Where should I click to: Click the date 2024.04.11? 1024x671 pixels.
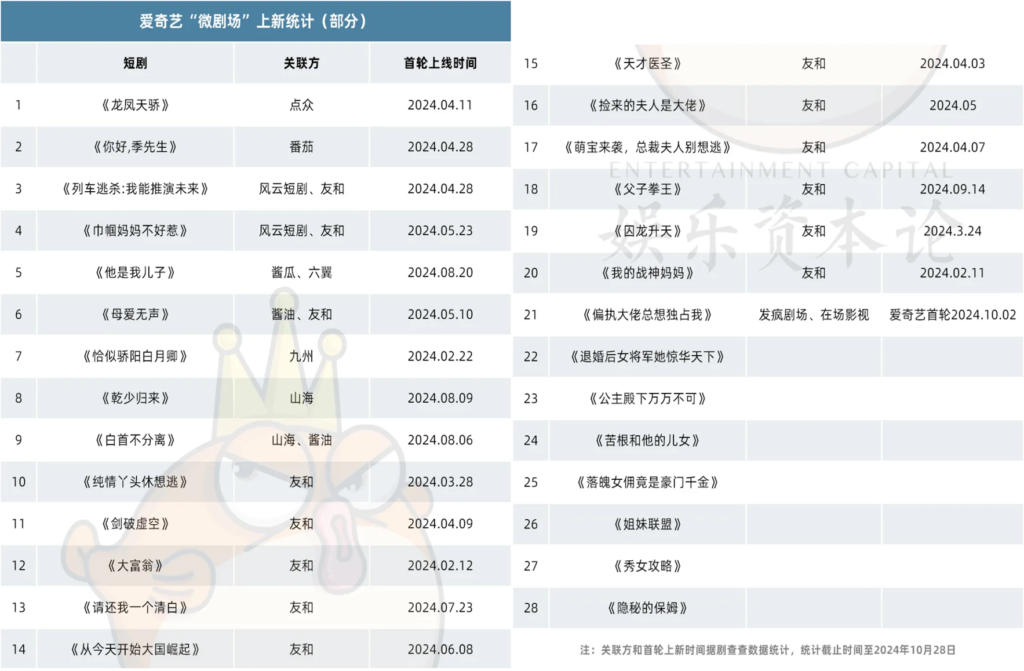click(x=440, y=105)
